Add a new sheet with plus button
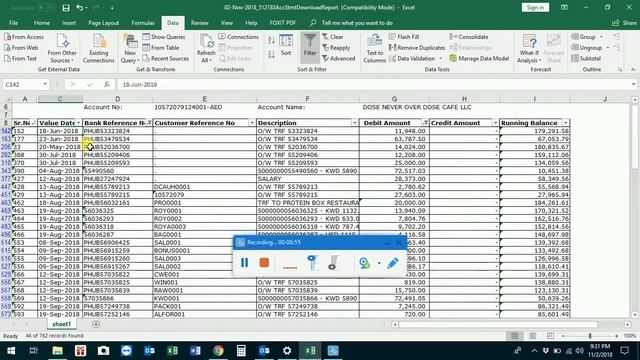The height and width of the screenshot is (360, 640). point(96,324)
